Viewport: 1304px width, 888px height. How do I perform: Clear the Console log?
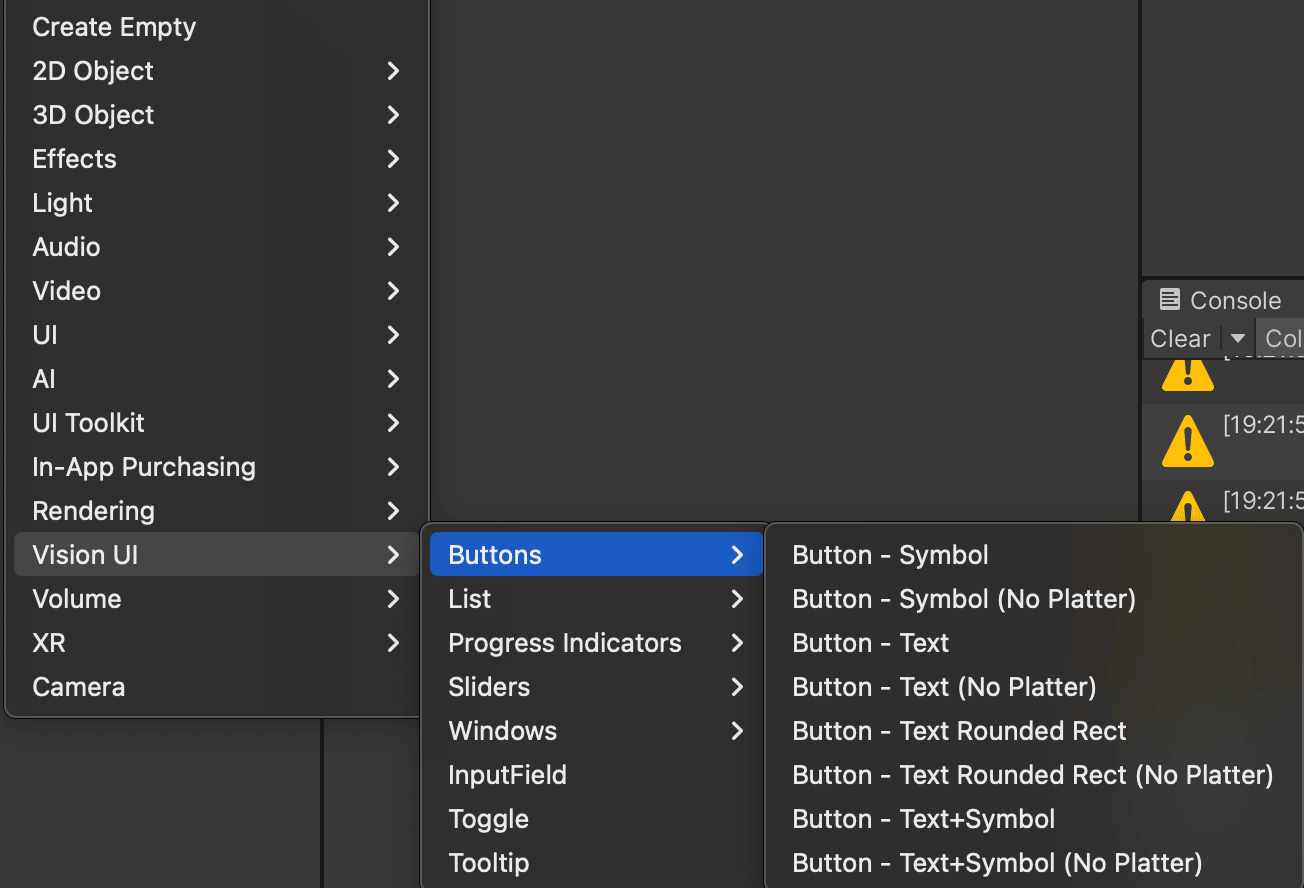[x=1181, y=339]
